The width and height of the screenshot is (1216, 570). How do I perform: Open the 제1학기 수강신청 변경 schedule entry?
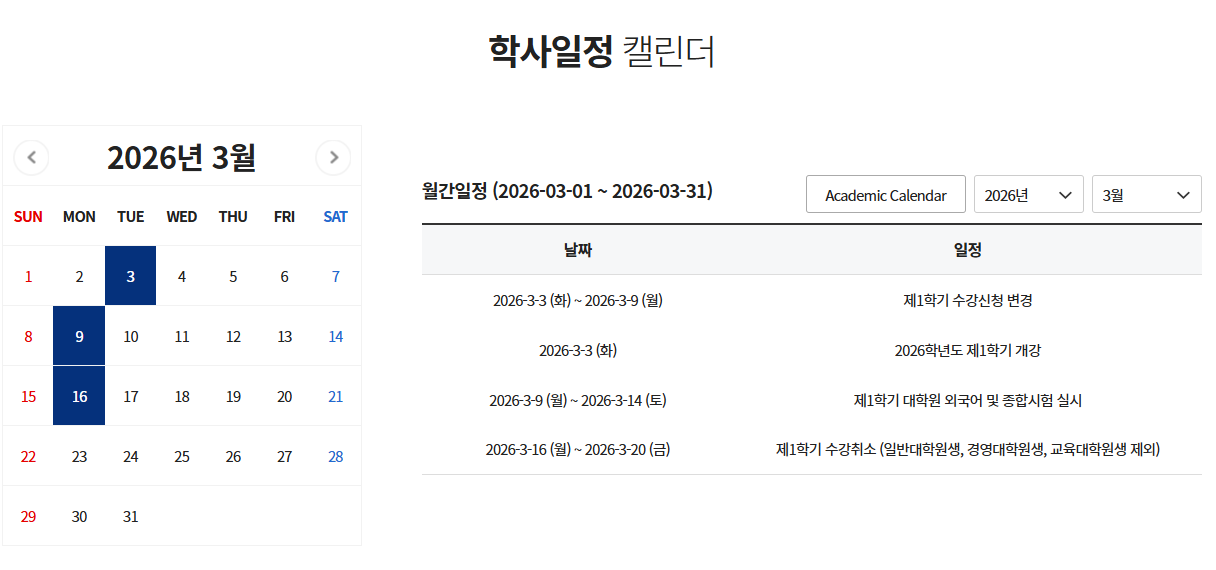point(967,300)
